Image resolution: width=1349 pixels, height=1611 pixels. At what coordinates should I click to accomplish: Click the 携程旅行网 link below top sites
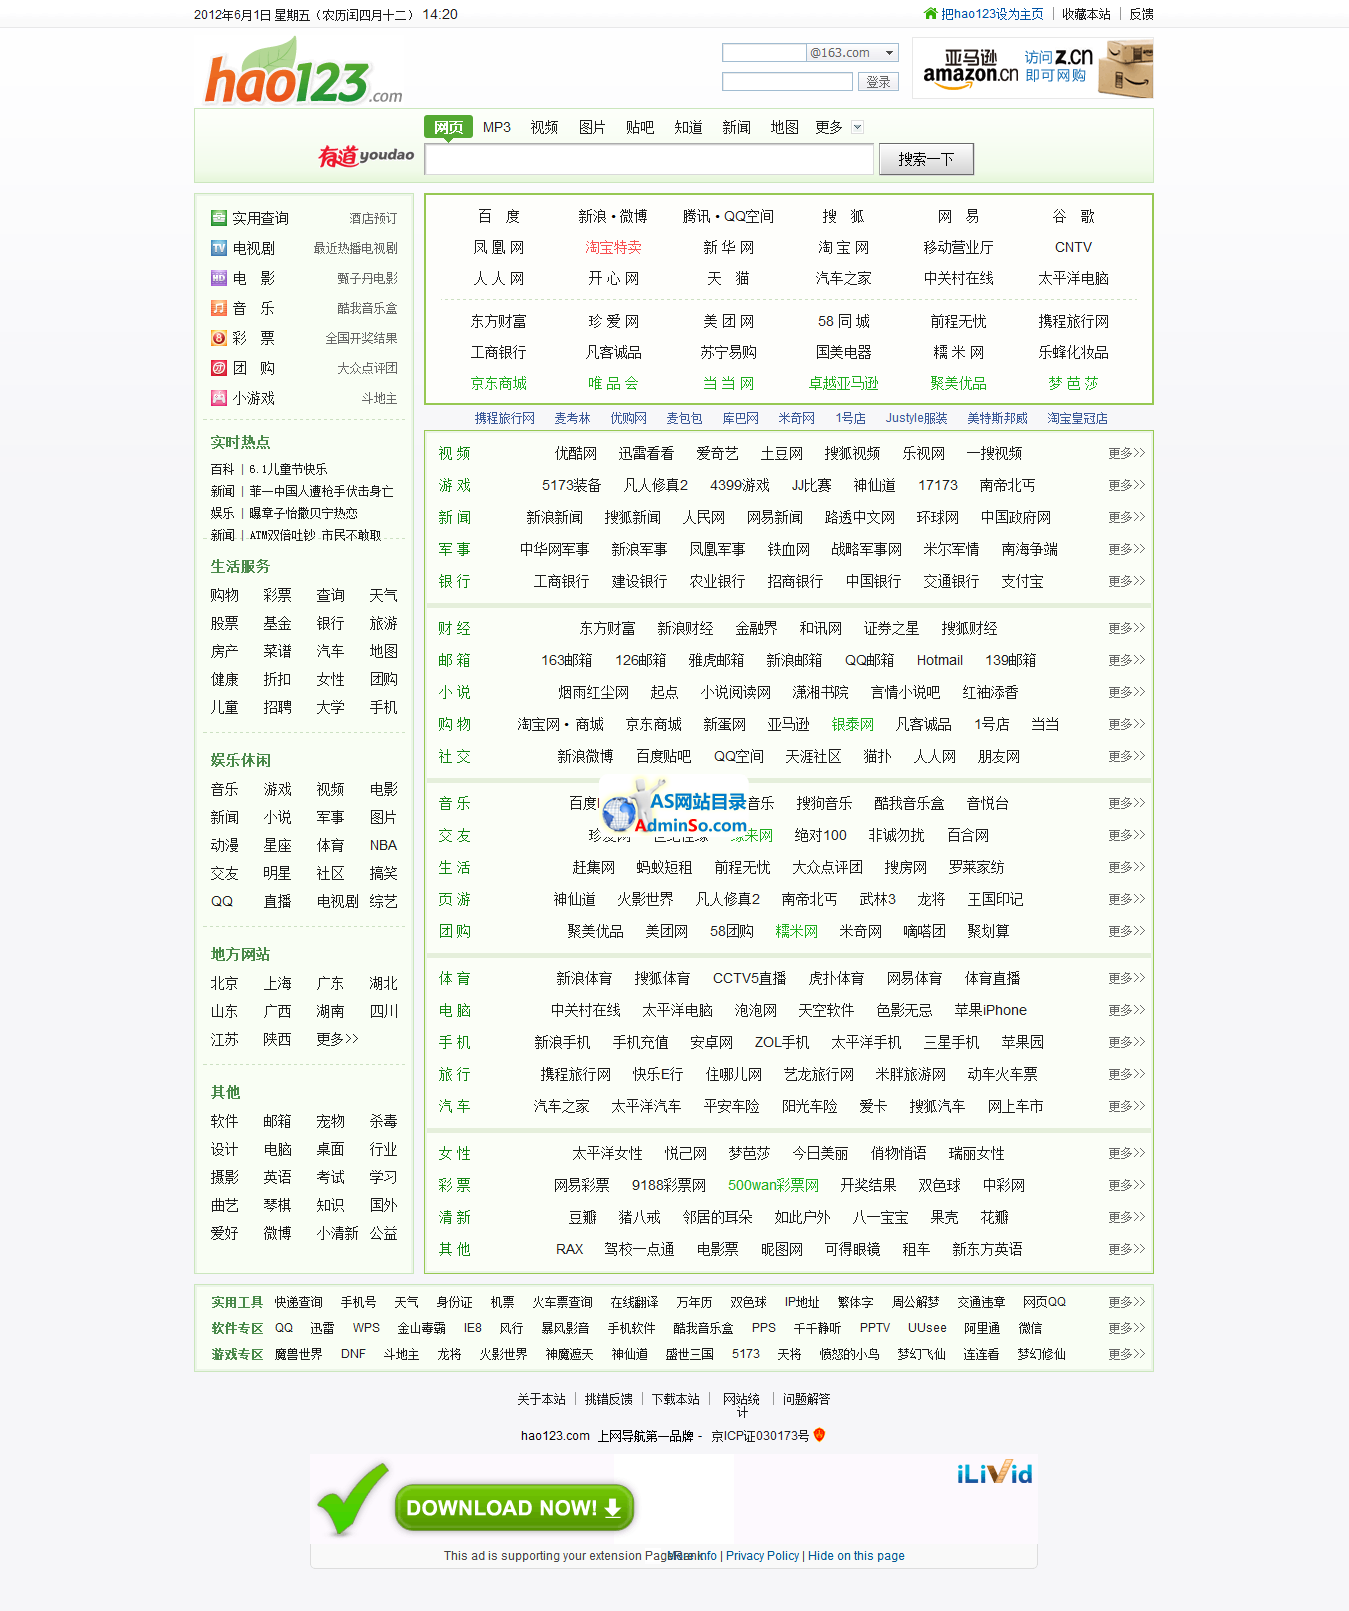coord(505,418)
